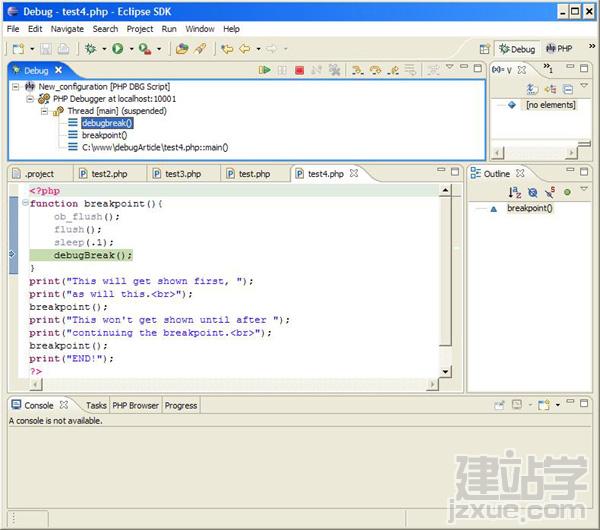Close the Debug view tab

pos(58,70)
